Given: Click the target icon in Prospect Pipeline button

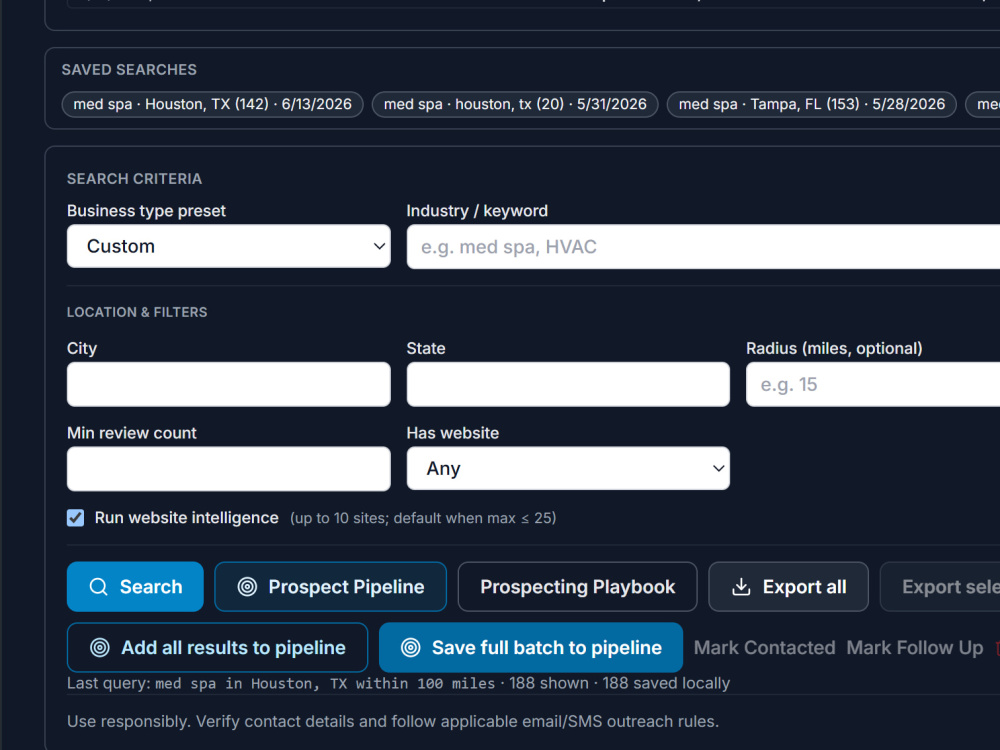Looking at the screenshot, I should (x=247, y=587).
